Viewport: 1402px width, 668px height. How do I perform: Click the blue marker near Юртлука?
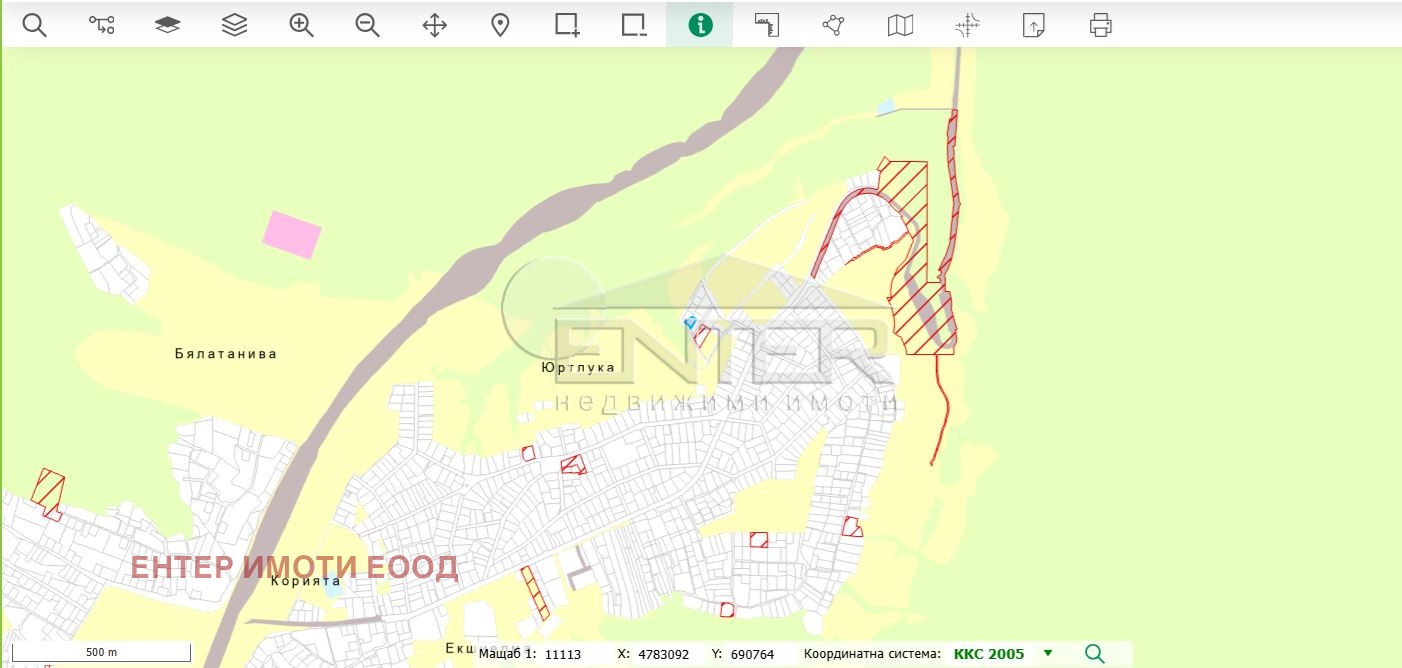pyautogui.click(x=690, y=322)
